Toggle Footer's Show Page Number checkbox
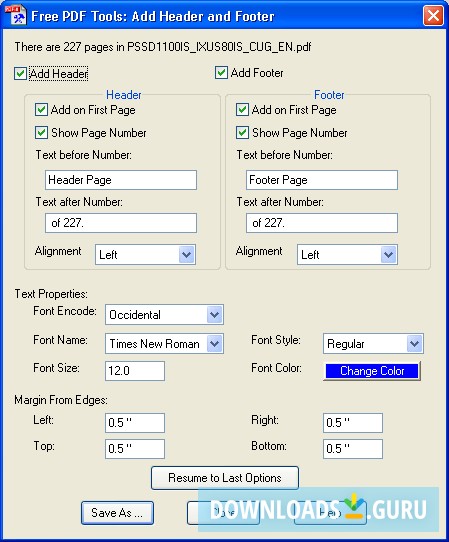 [x=242, y=132]
